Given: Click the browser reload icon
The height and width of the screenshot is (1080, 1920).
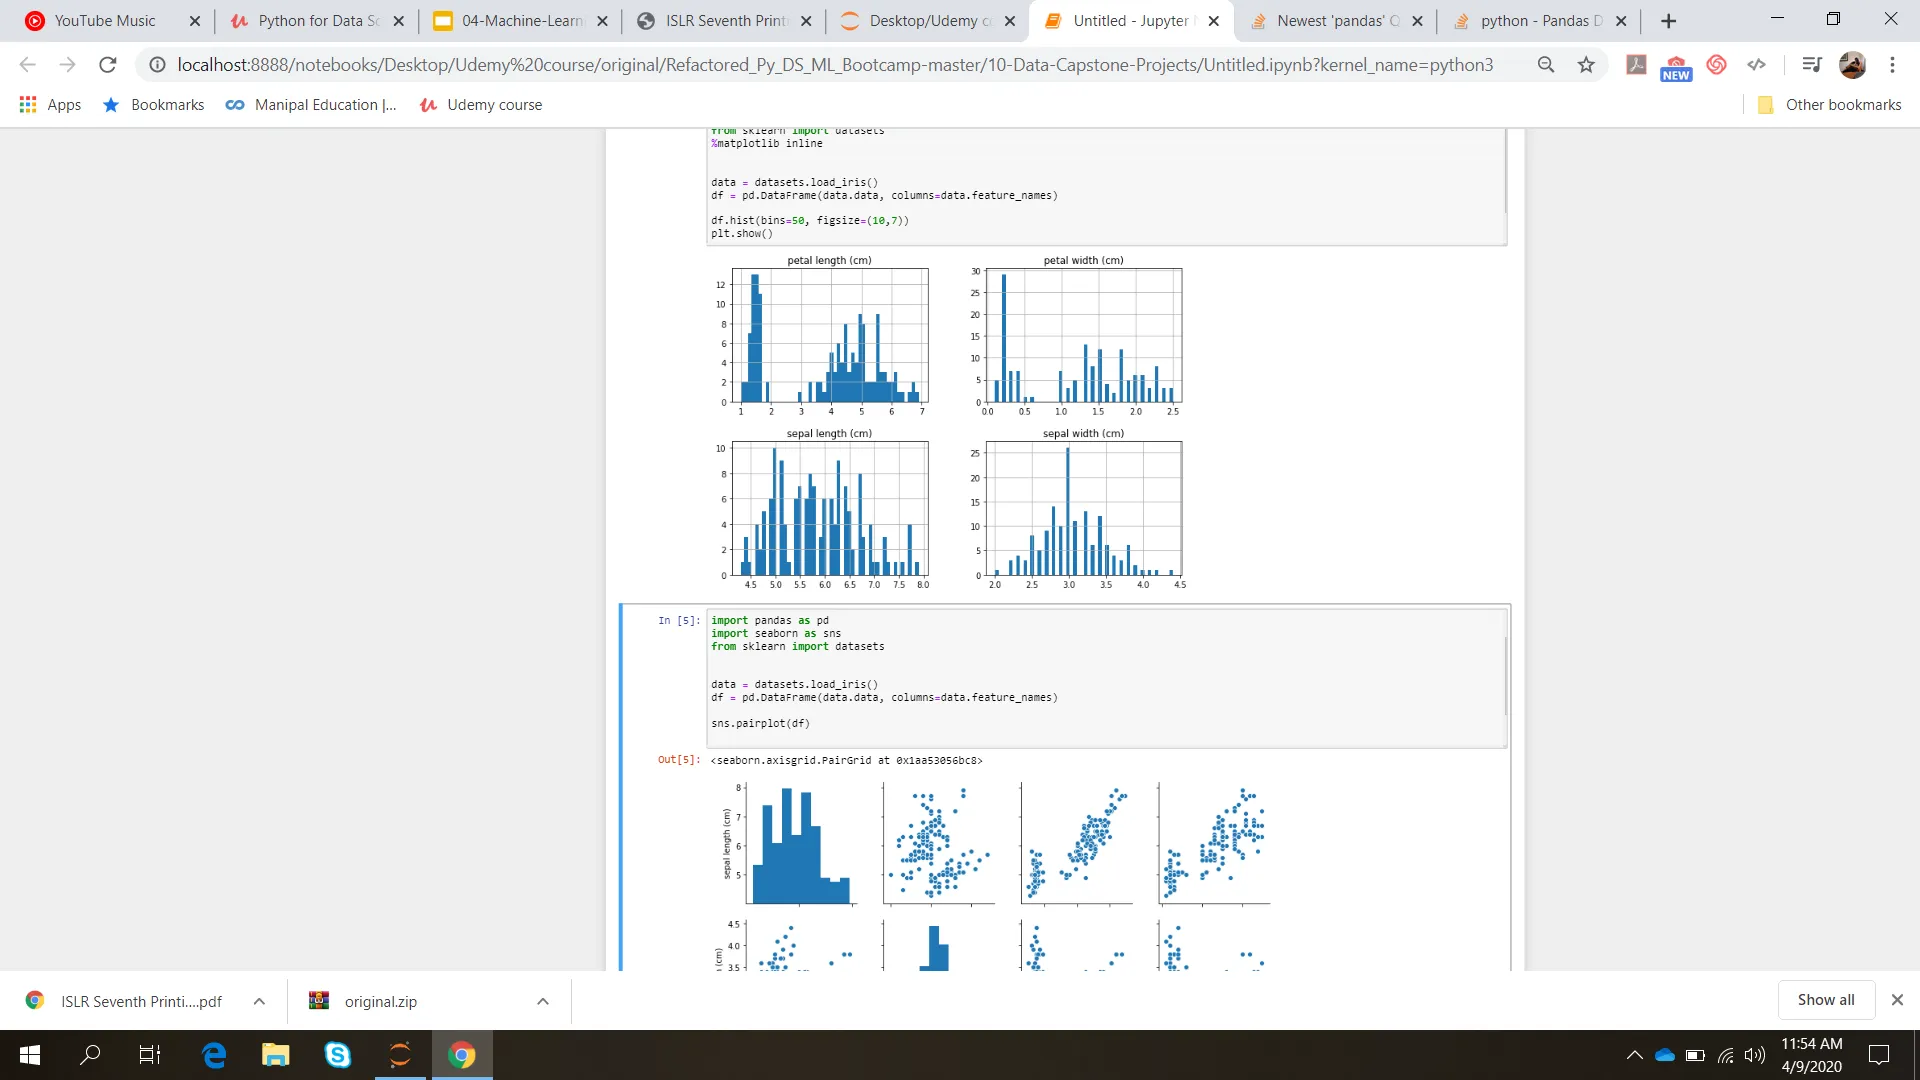Looking at the screenshot, I should click(x=107, y=65).
